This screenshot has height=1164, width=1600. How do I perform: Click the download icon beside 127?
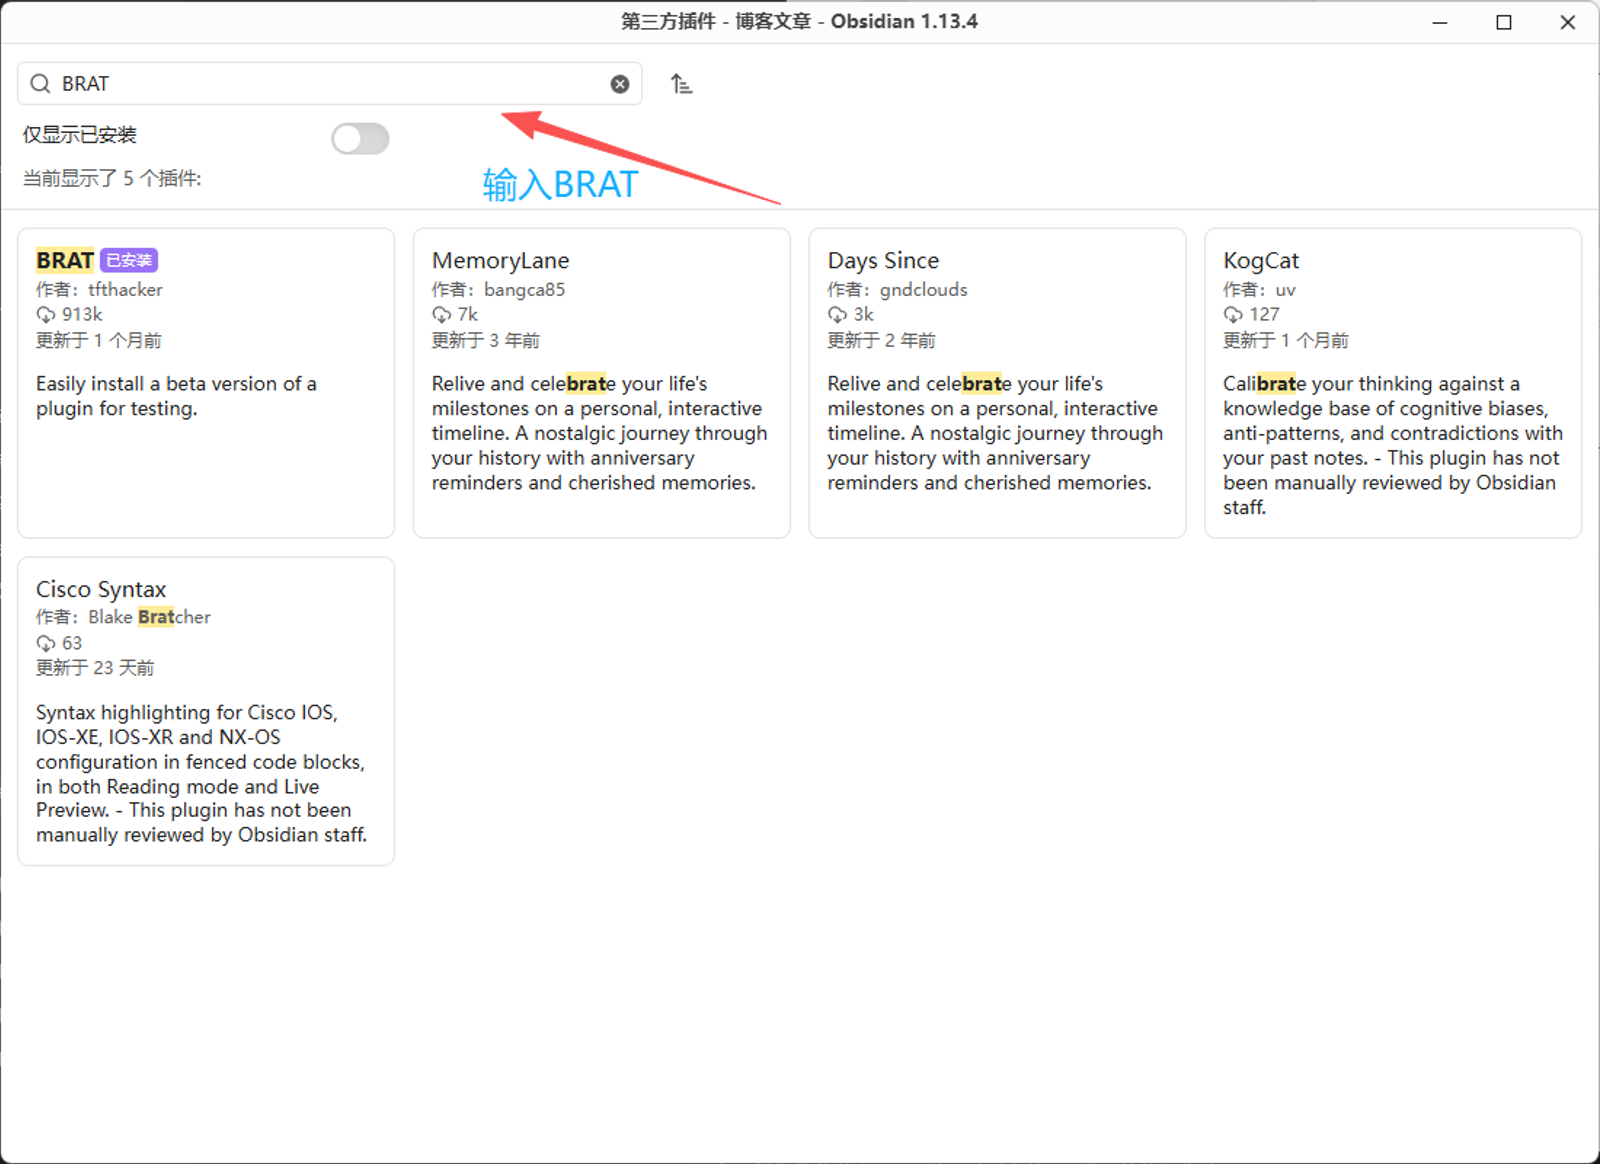(x=1233, y=315)
